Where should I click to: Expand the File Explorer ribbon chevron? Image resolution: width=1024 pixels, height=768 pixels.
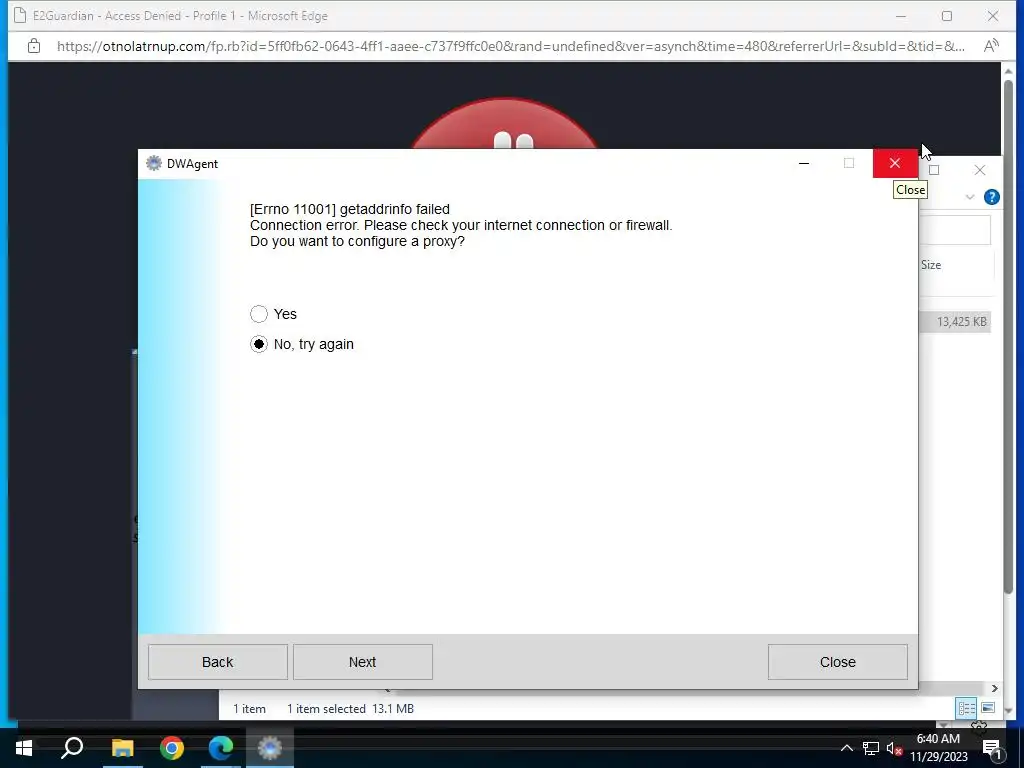click(970, 197)
